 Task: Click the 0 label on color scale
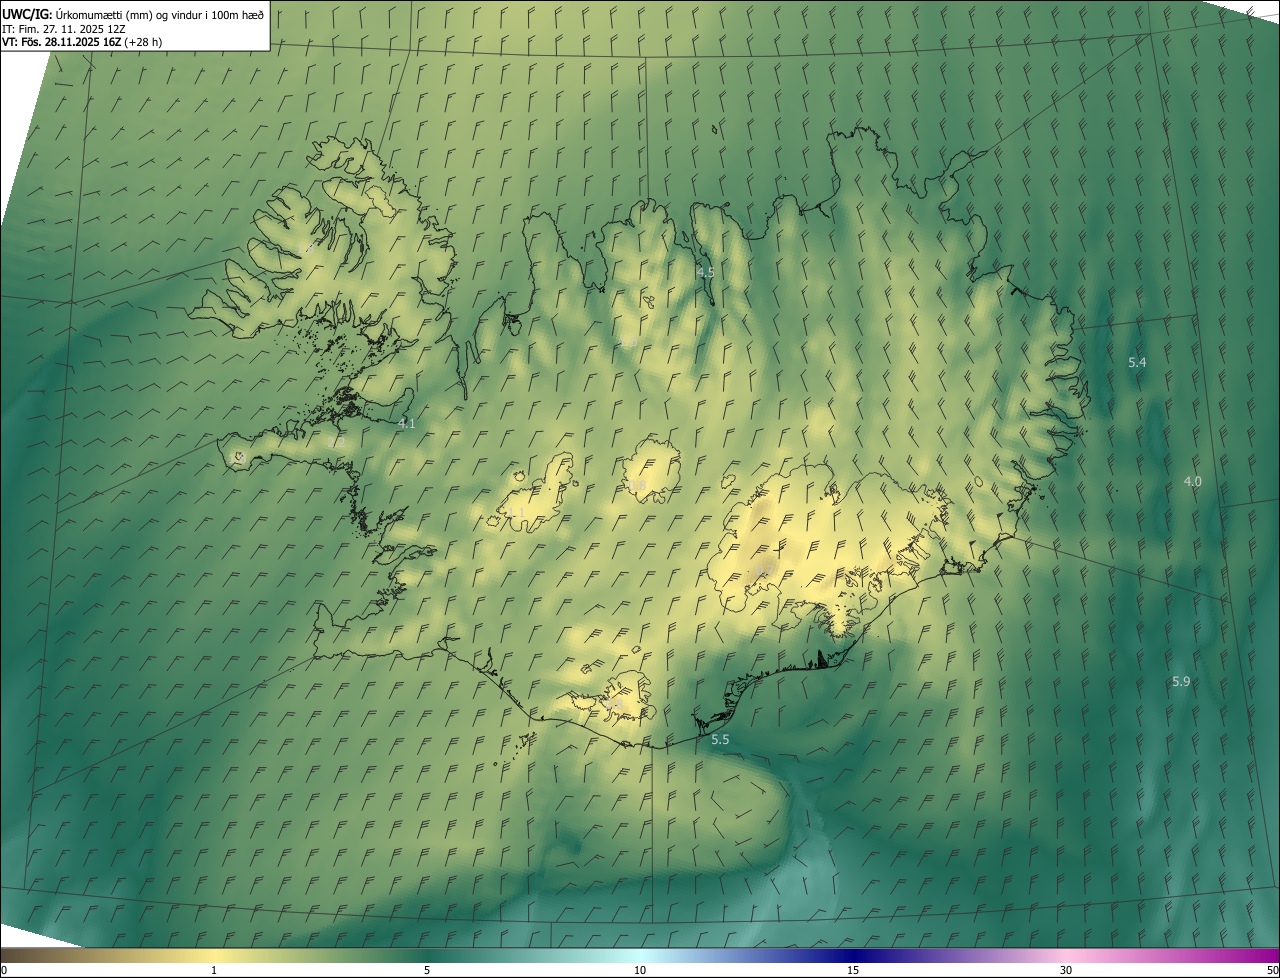pyautogui.click(x=3, y=970)
